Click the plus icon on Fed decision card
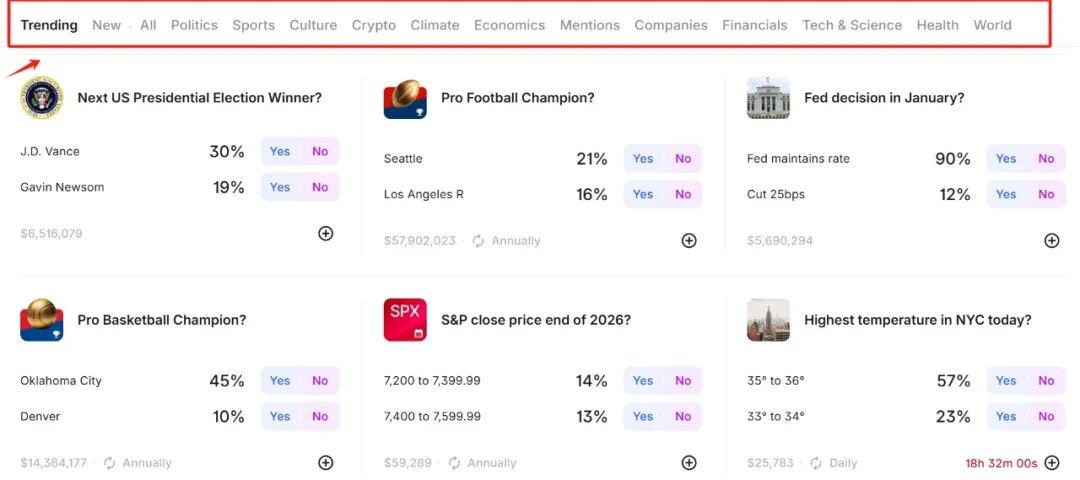Image resolution: width=1080 pixels, height=480 pixels. pyautogui.click(x=1052, y=240)
